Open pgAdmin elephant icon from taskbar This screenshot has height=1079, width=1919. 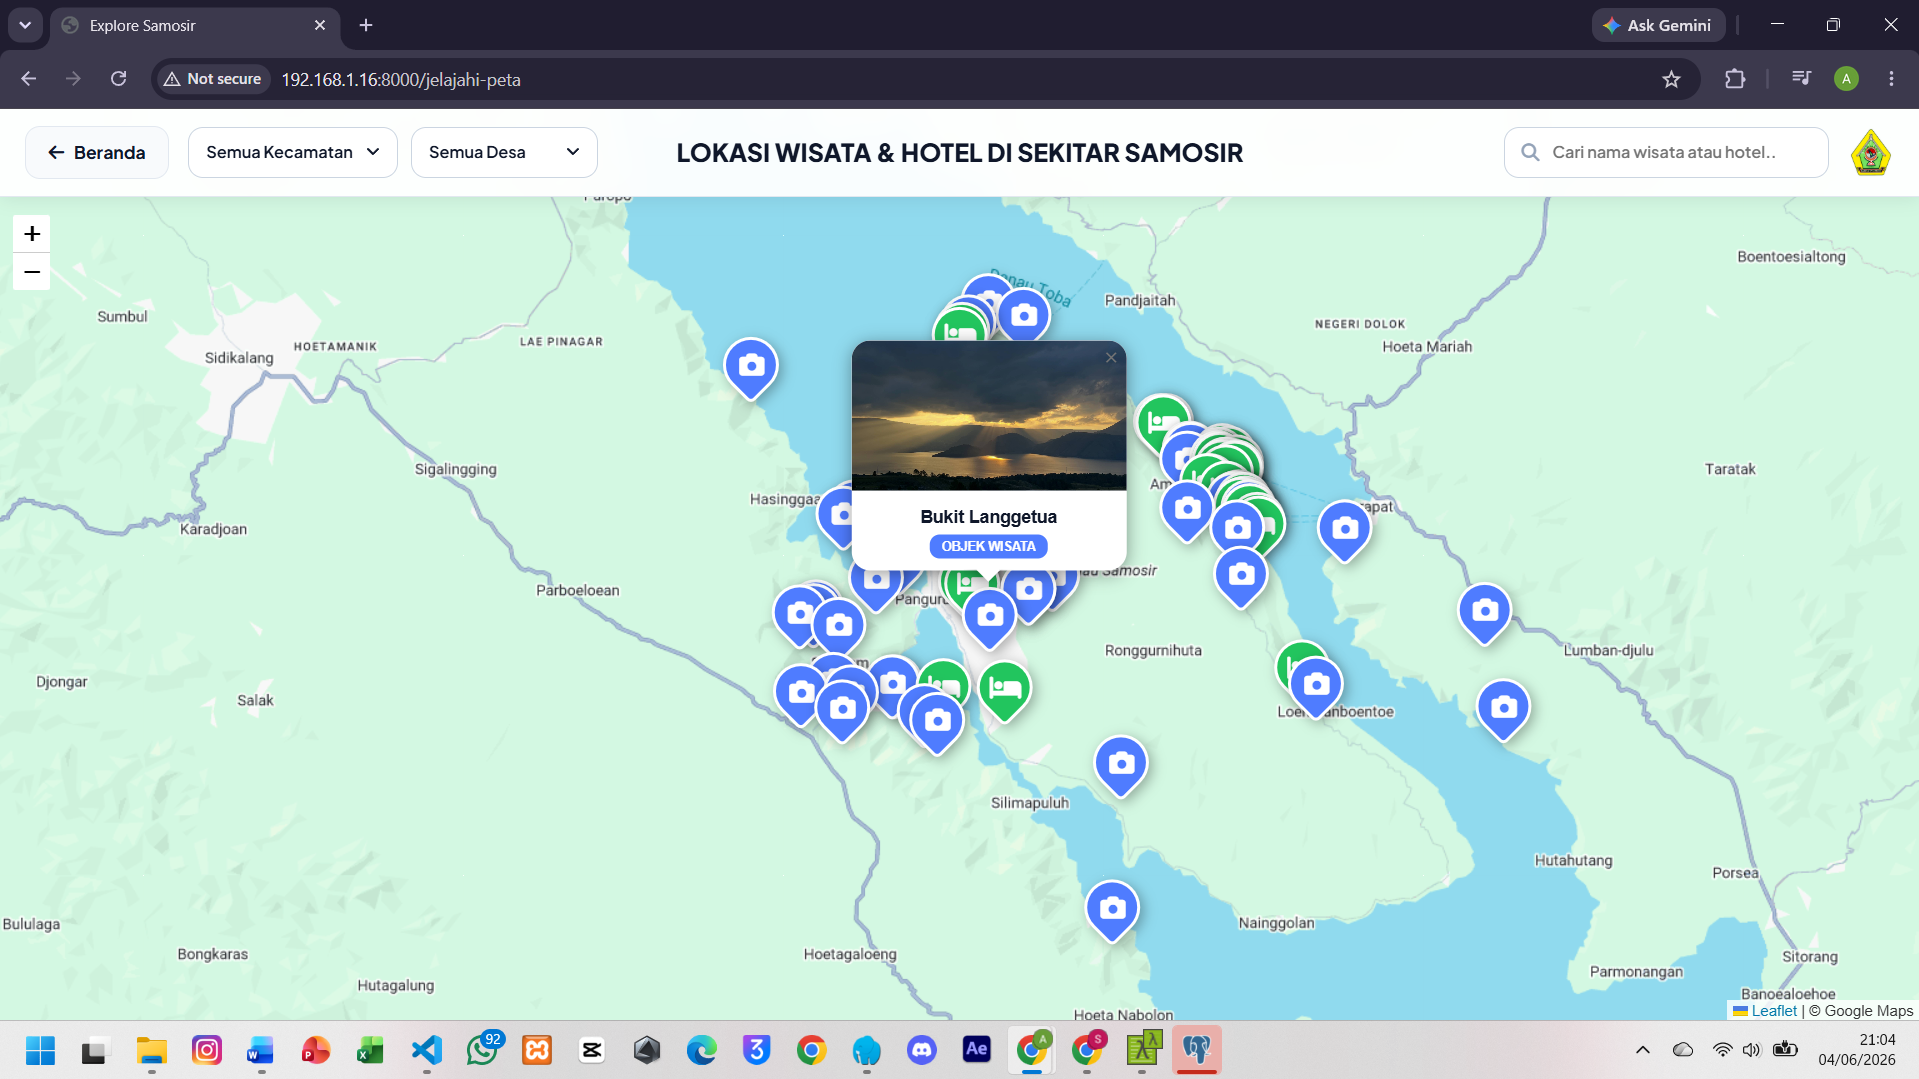click(x=1196, y=1050)
